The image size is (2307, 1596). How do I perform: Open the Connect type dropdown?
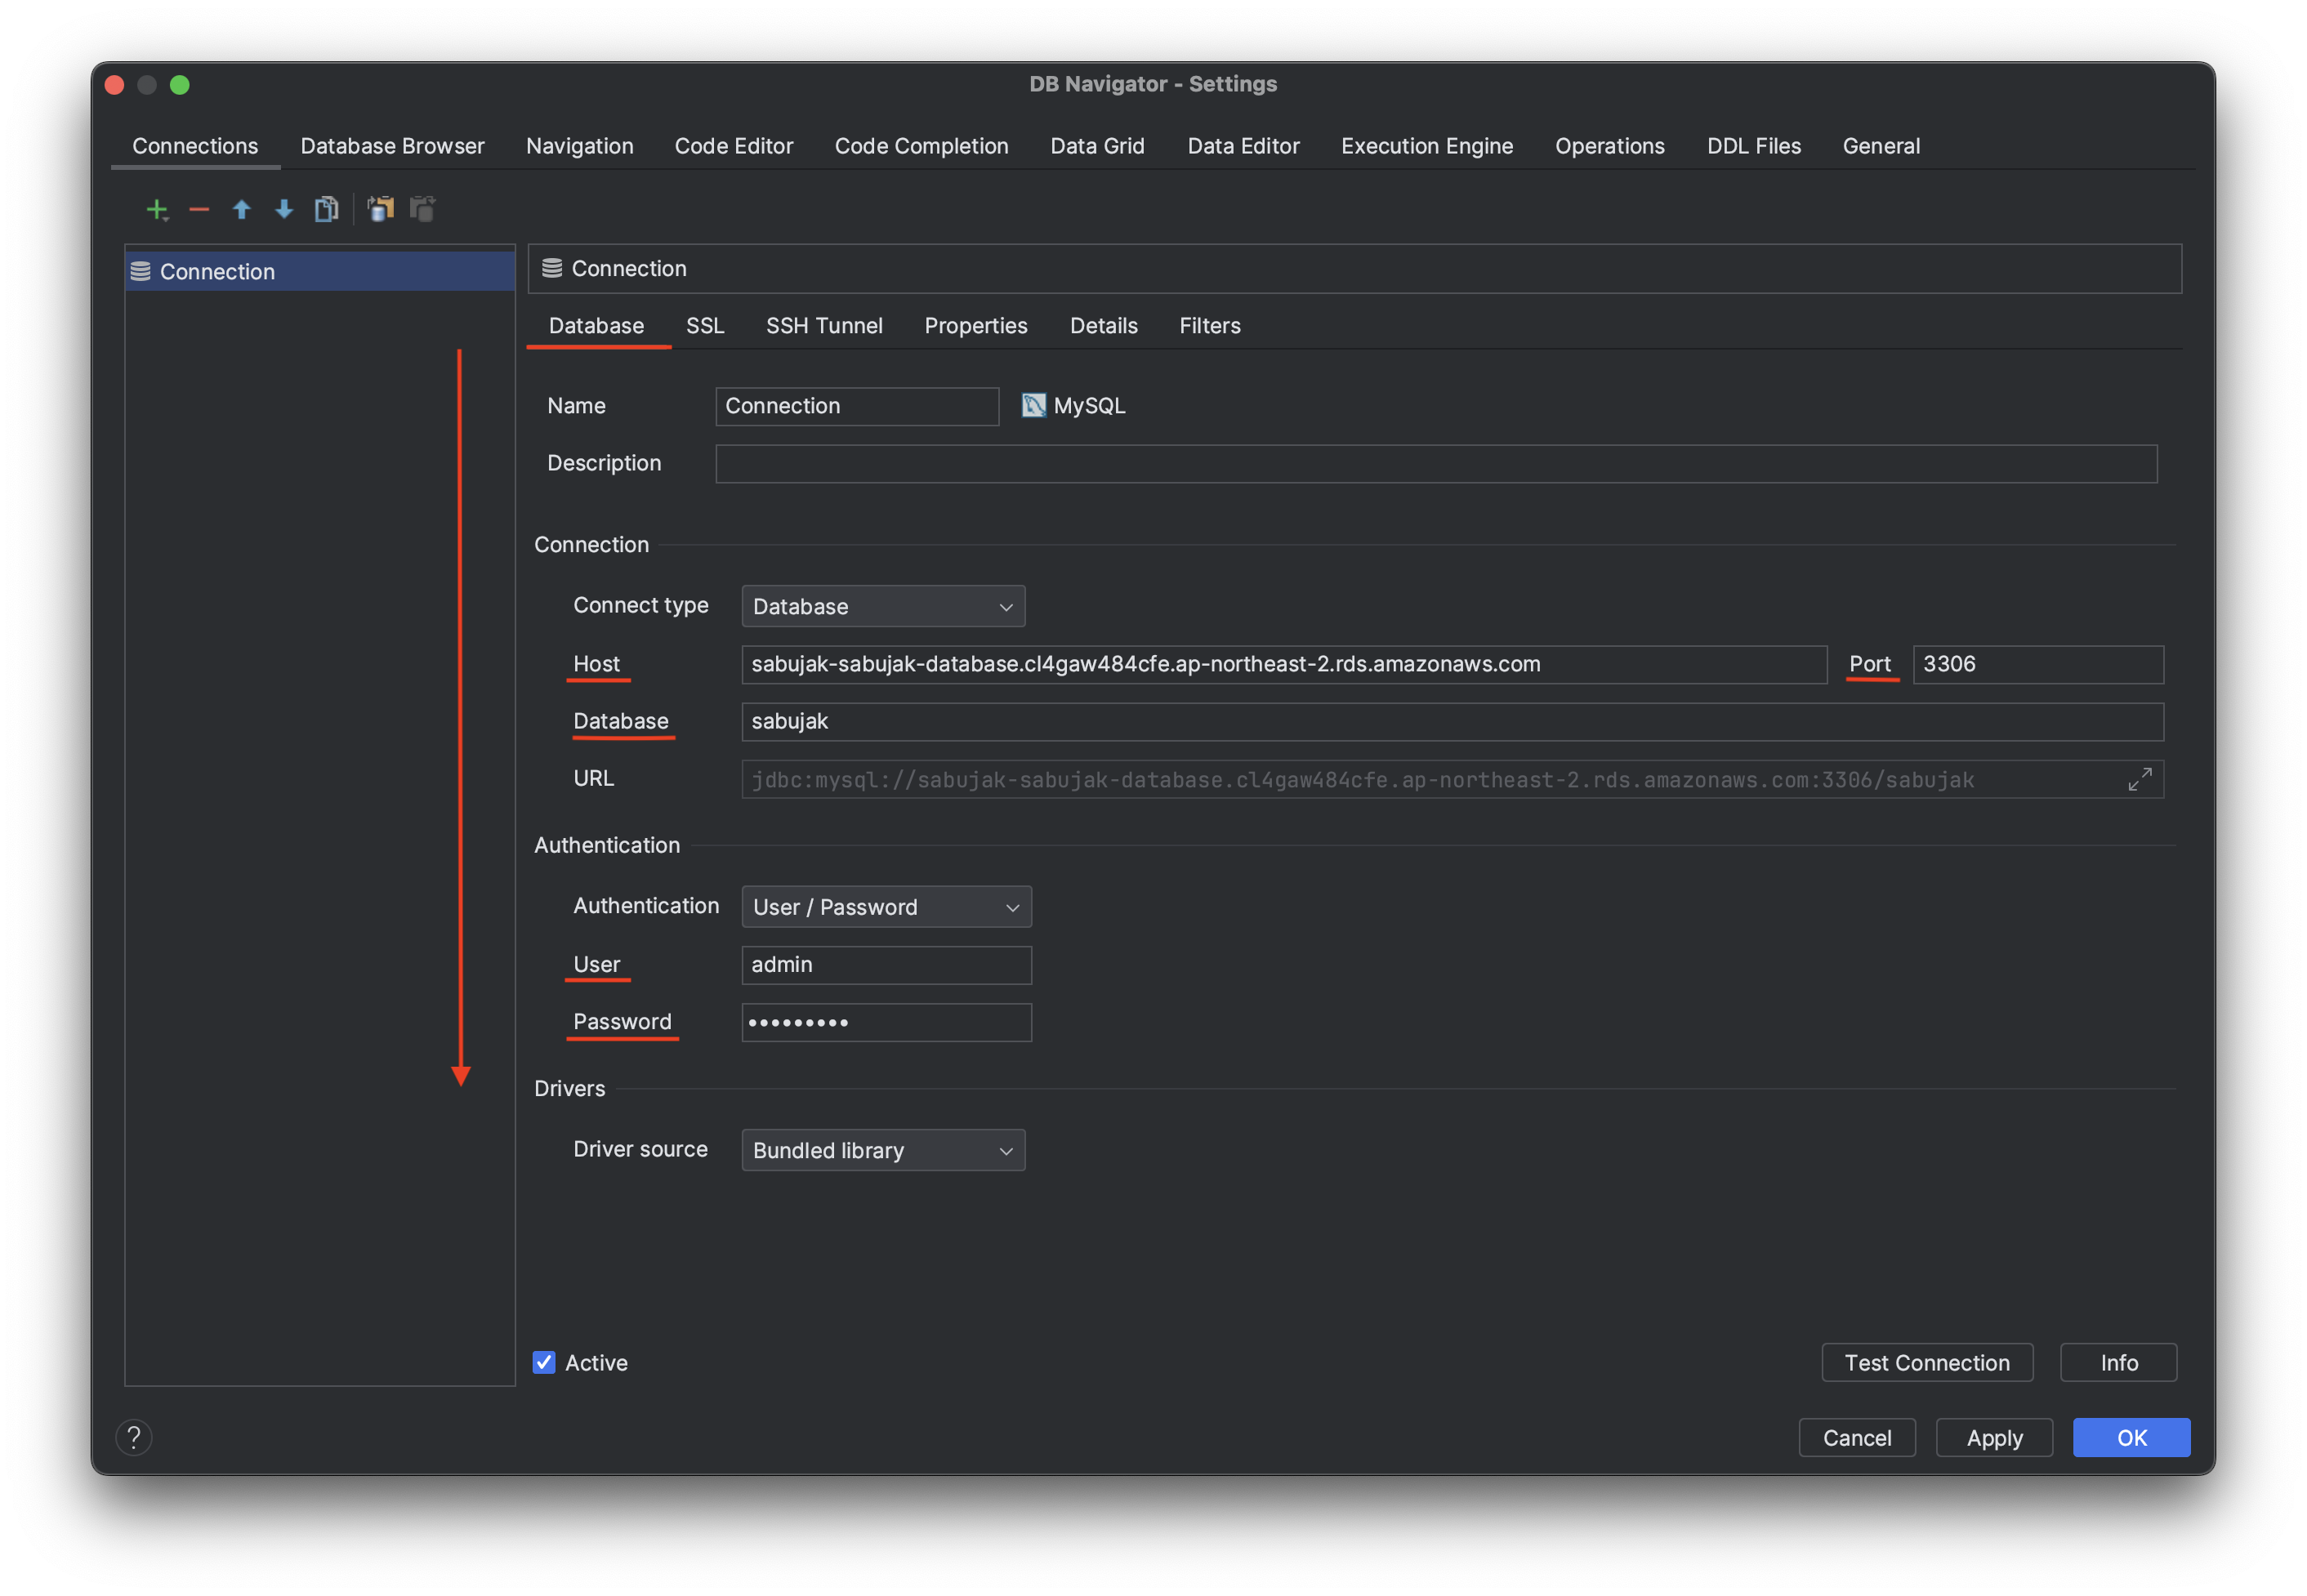[x=882, y=607]
